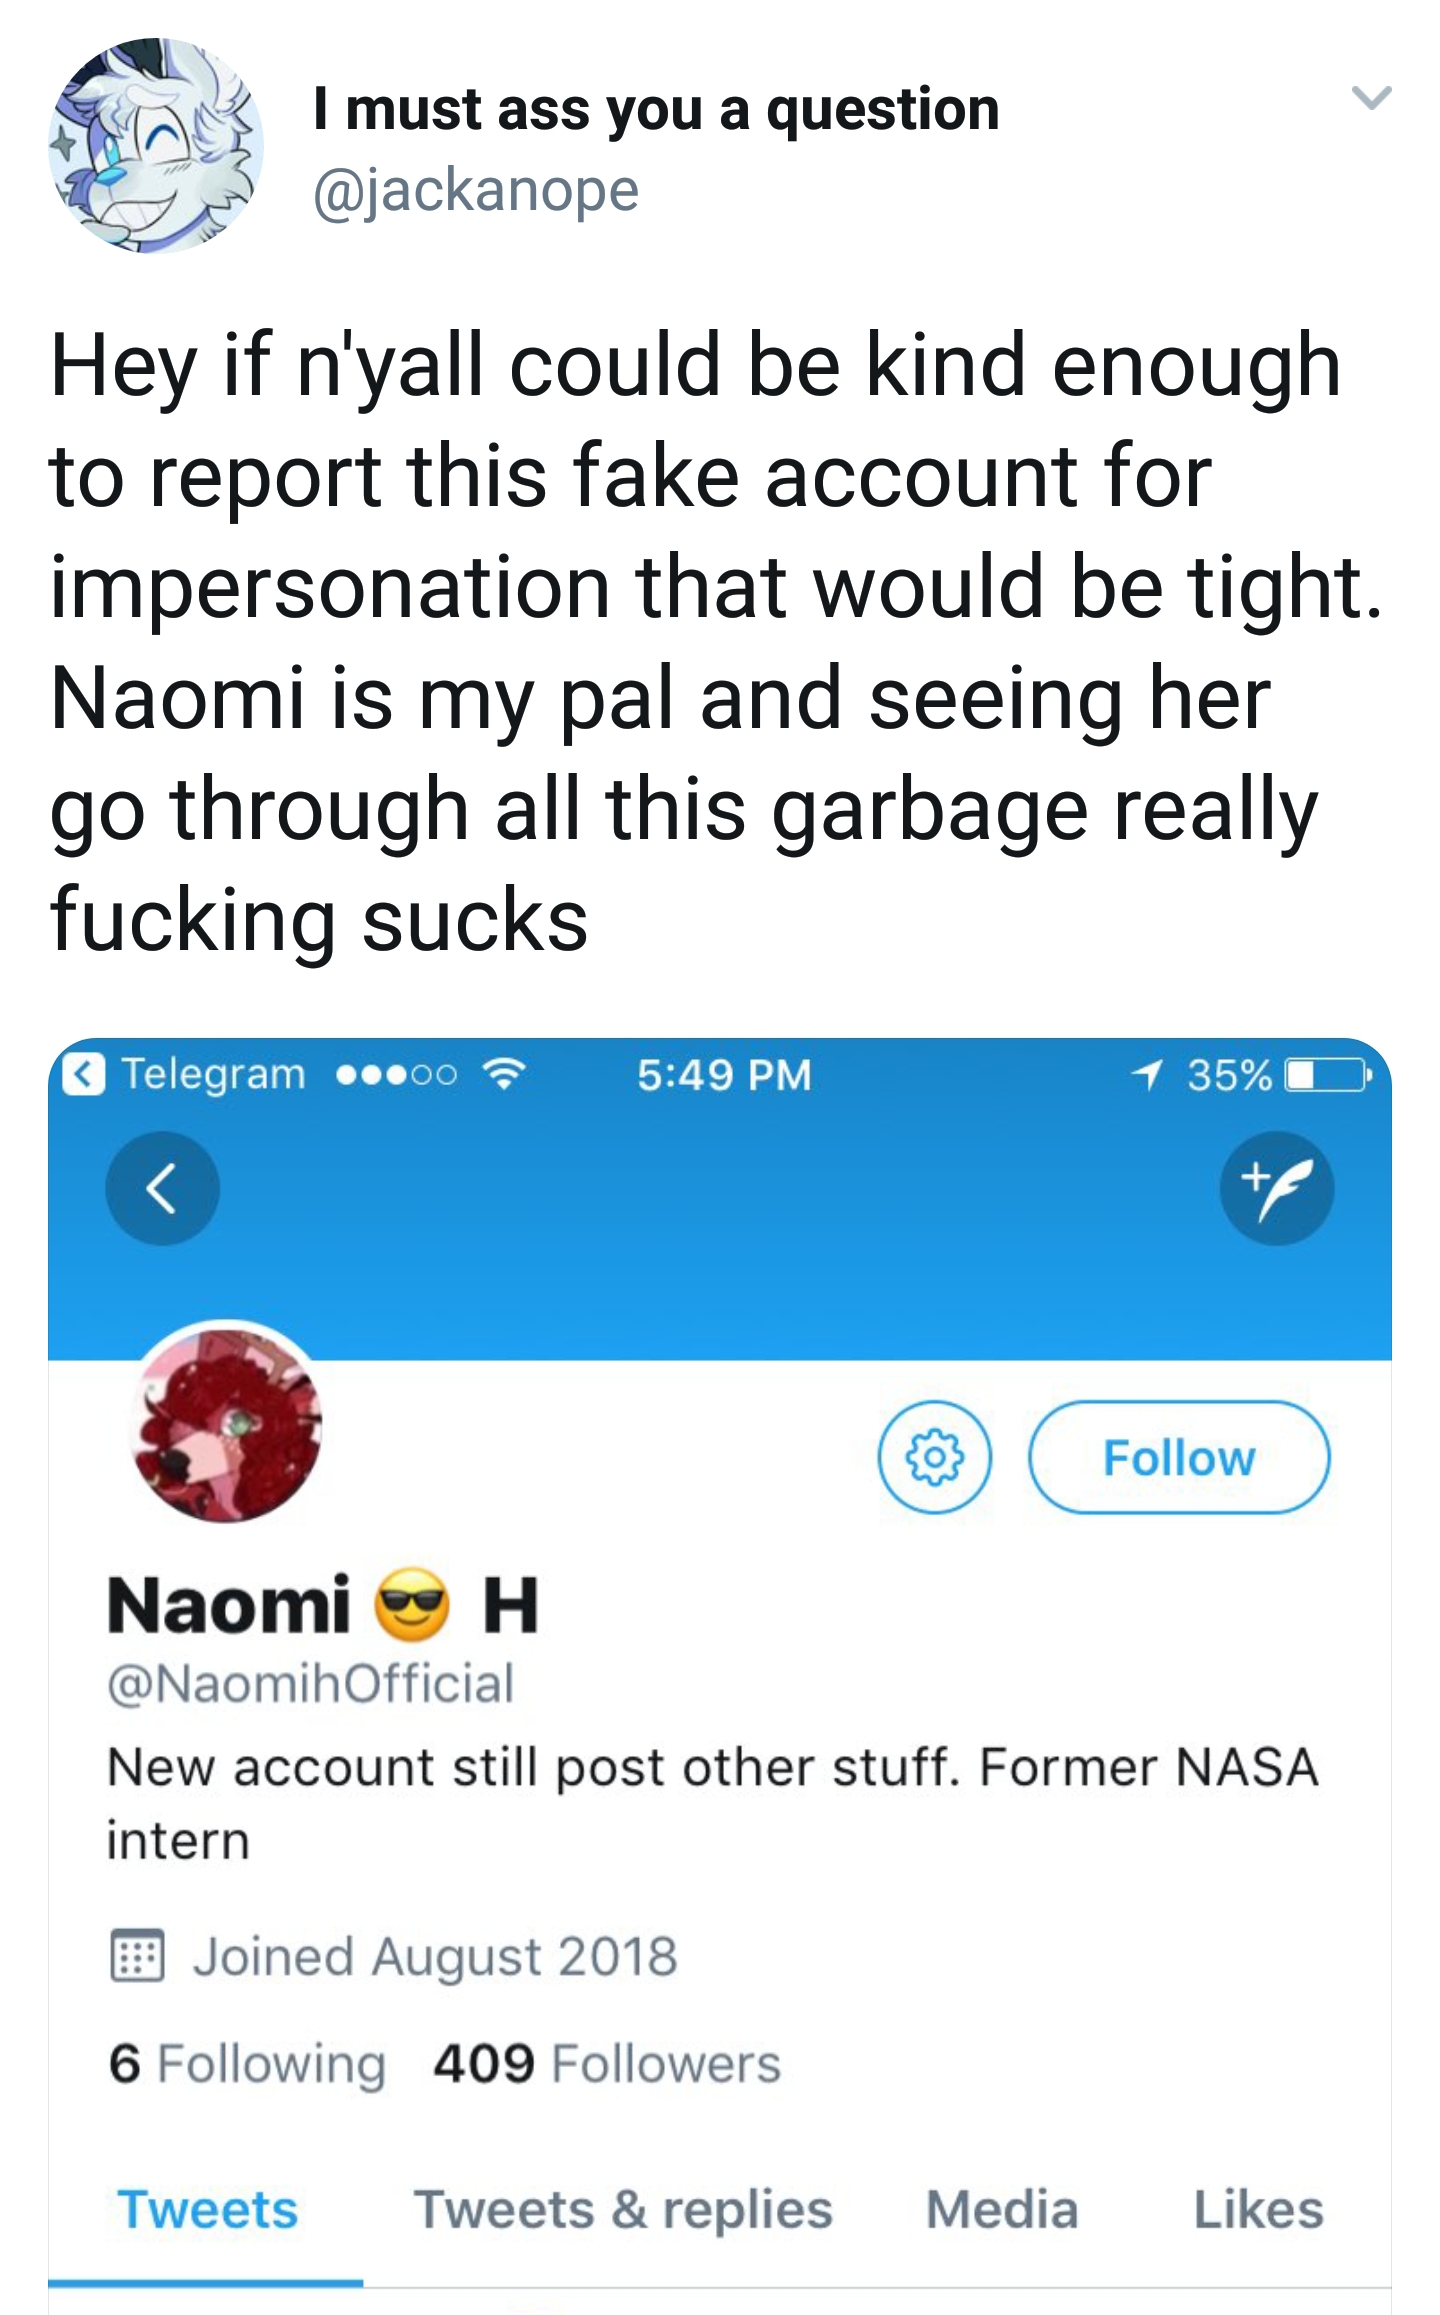Image resolution: width=1440 pixels, height=2315 pixels.
Task: View the 409 Followers list
Action: 606,2063
